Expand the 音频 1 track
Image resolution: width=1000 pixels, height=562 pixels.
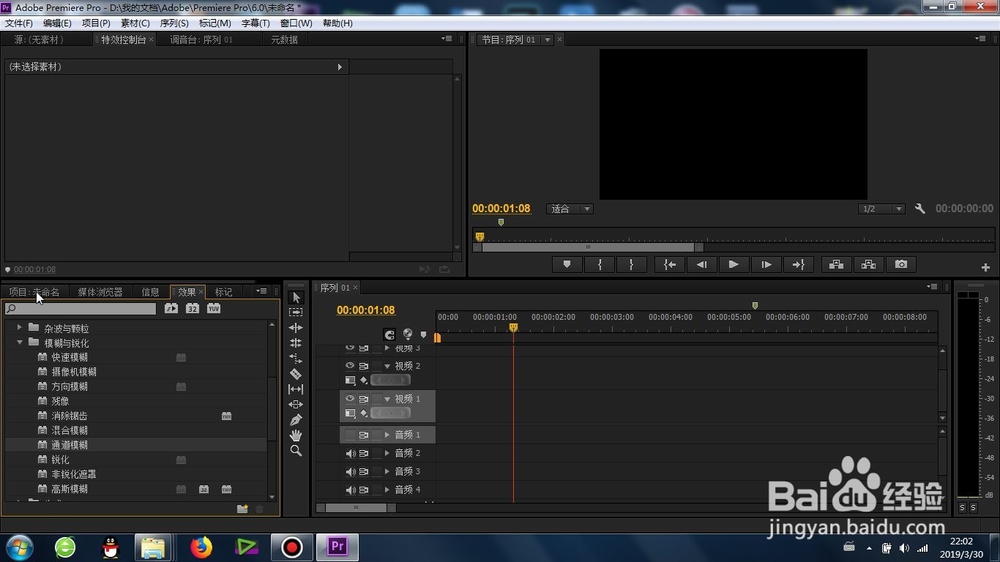point(387,435)
